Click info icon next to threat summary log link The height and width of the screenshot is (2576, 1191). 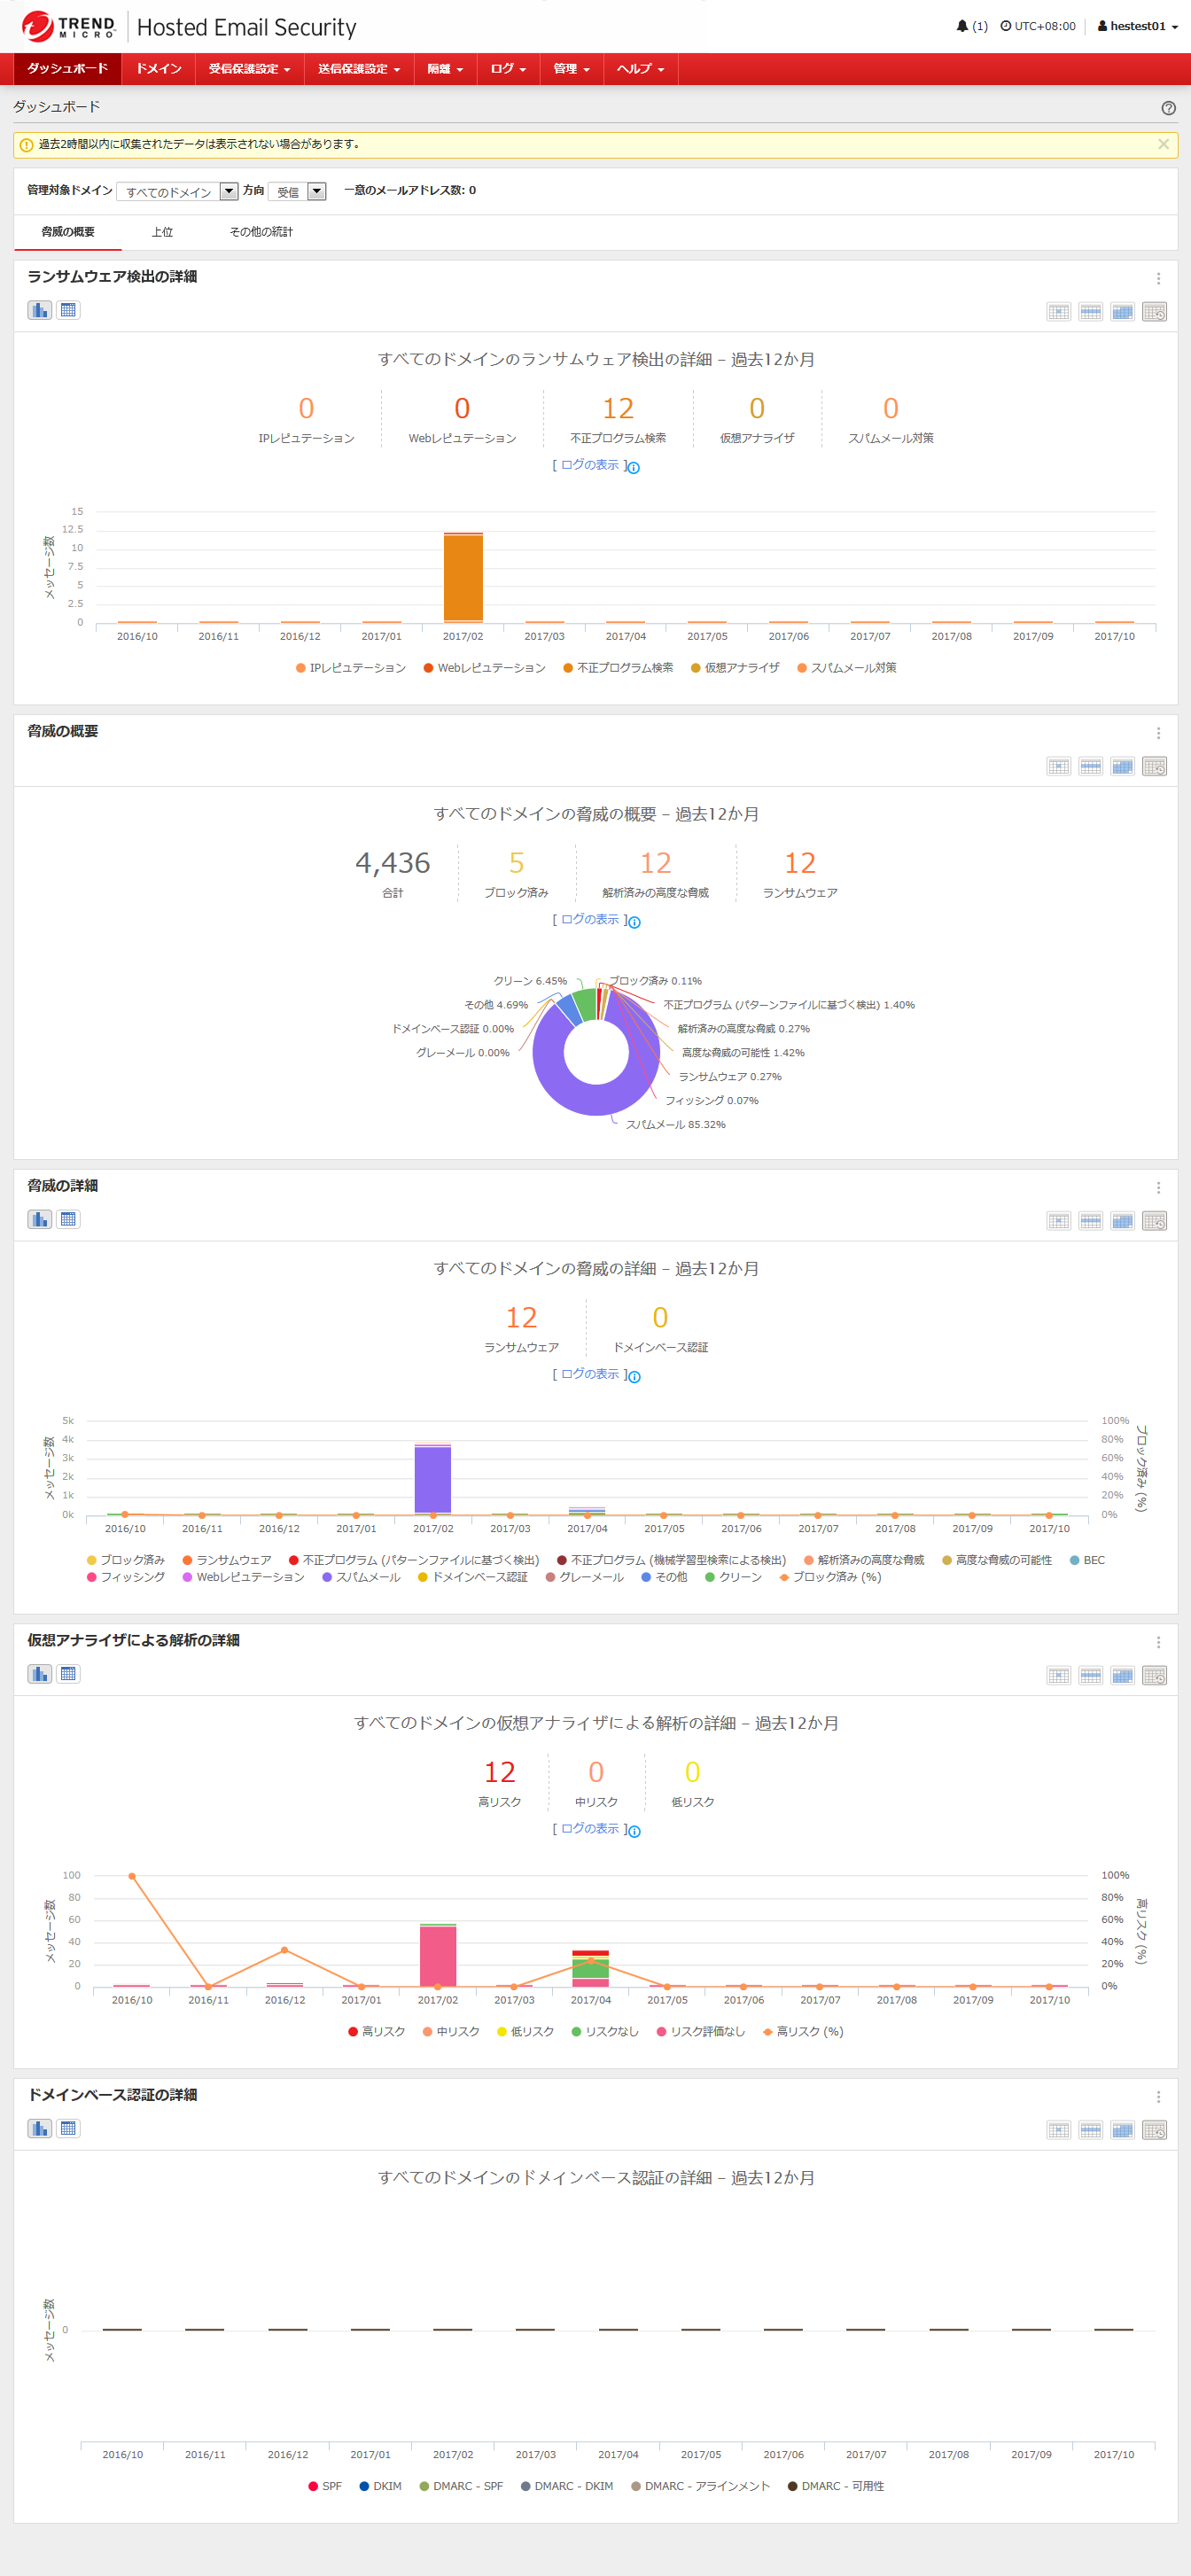[x=634, y=922]
